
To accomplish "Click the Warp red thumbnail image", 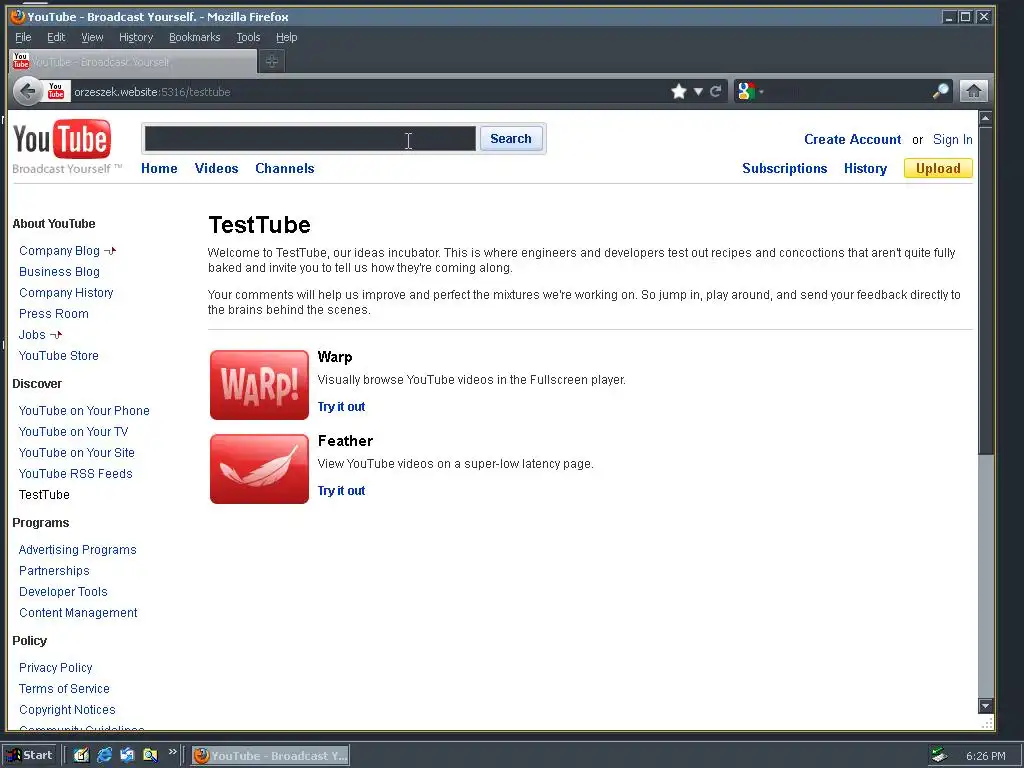I will [259, 385].
